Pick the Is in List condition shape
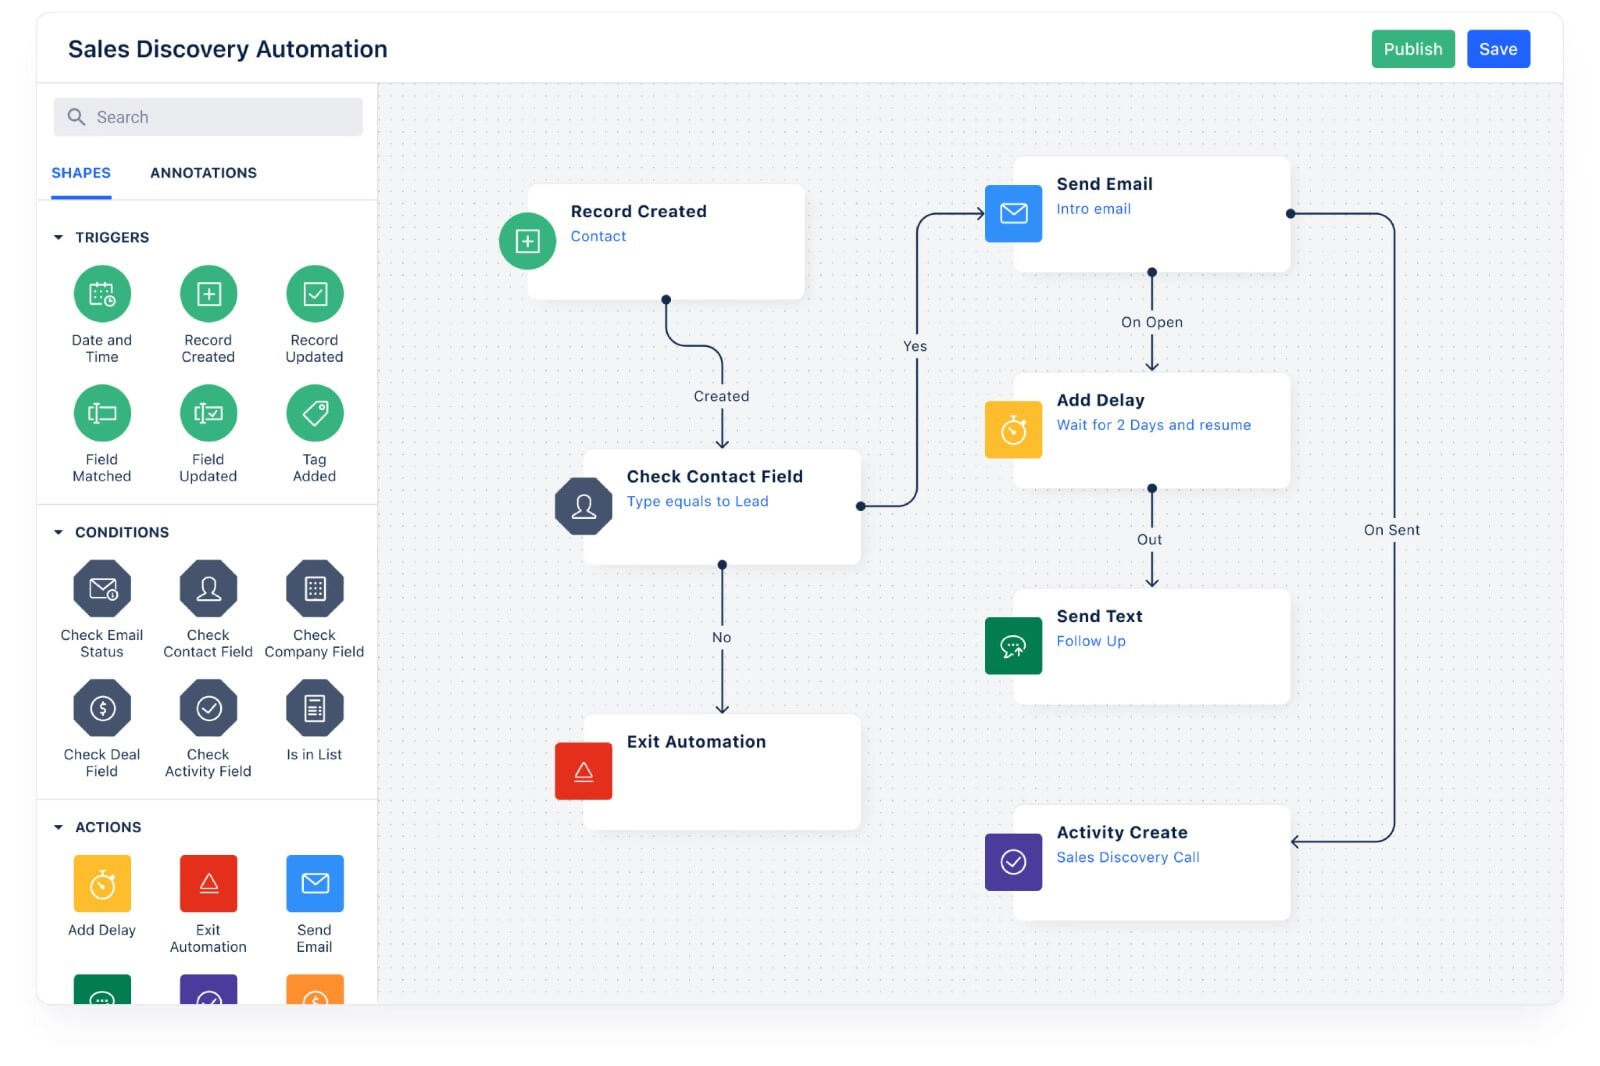1600x1066 pixels. pos(314,708)
